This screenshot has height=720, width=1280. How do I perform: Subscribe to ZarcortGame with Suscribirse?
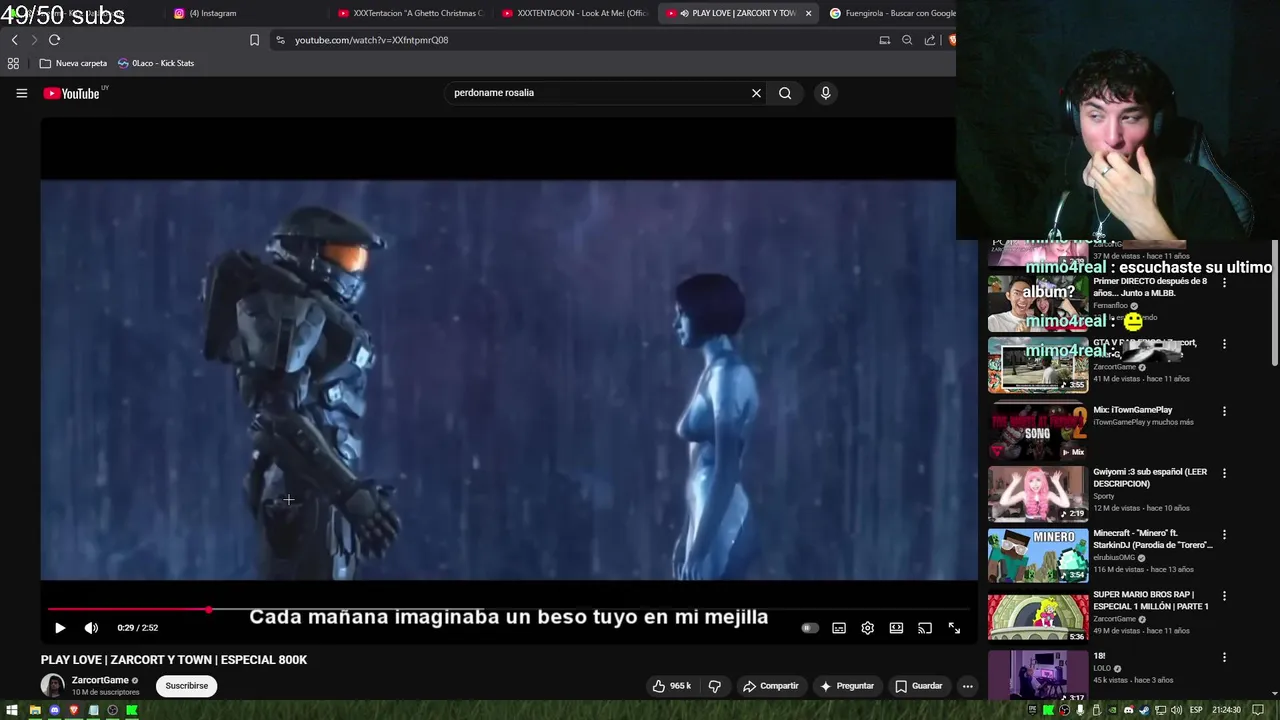point(187,686)
